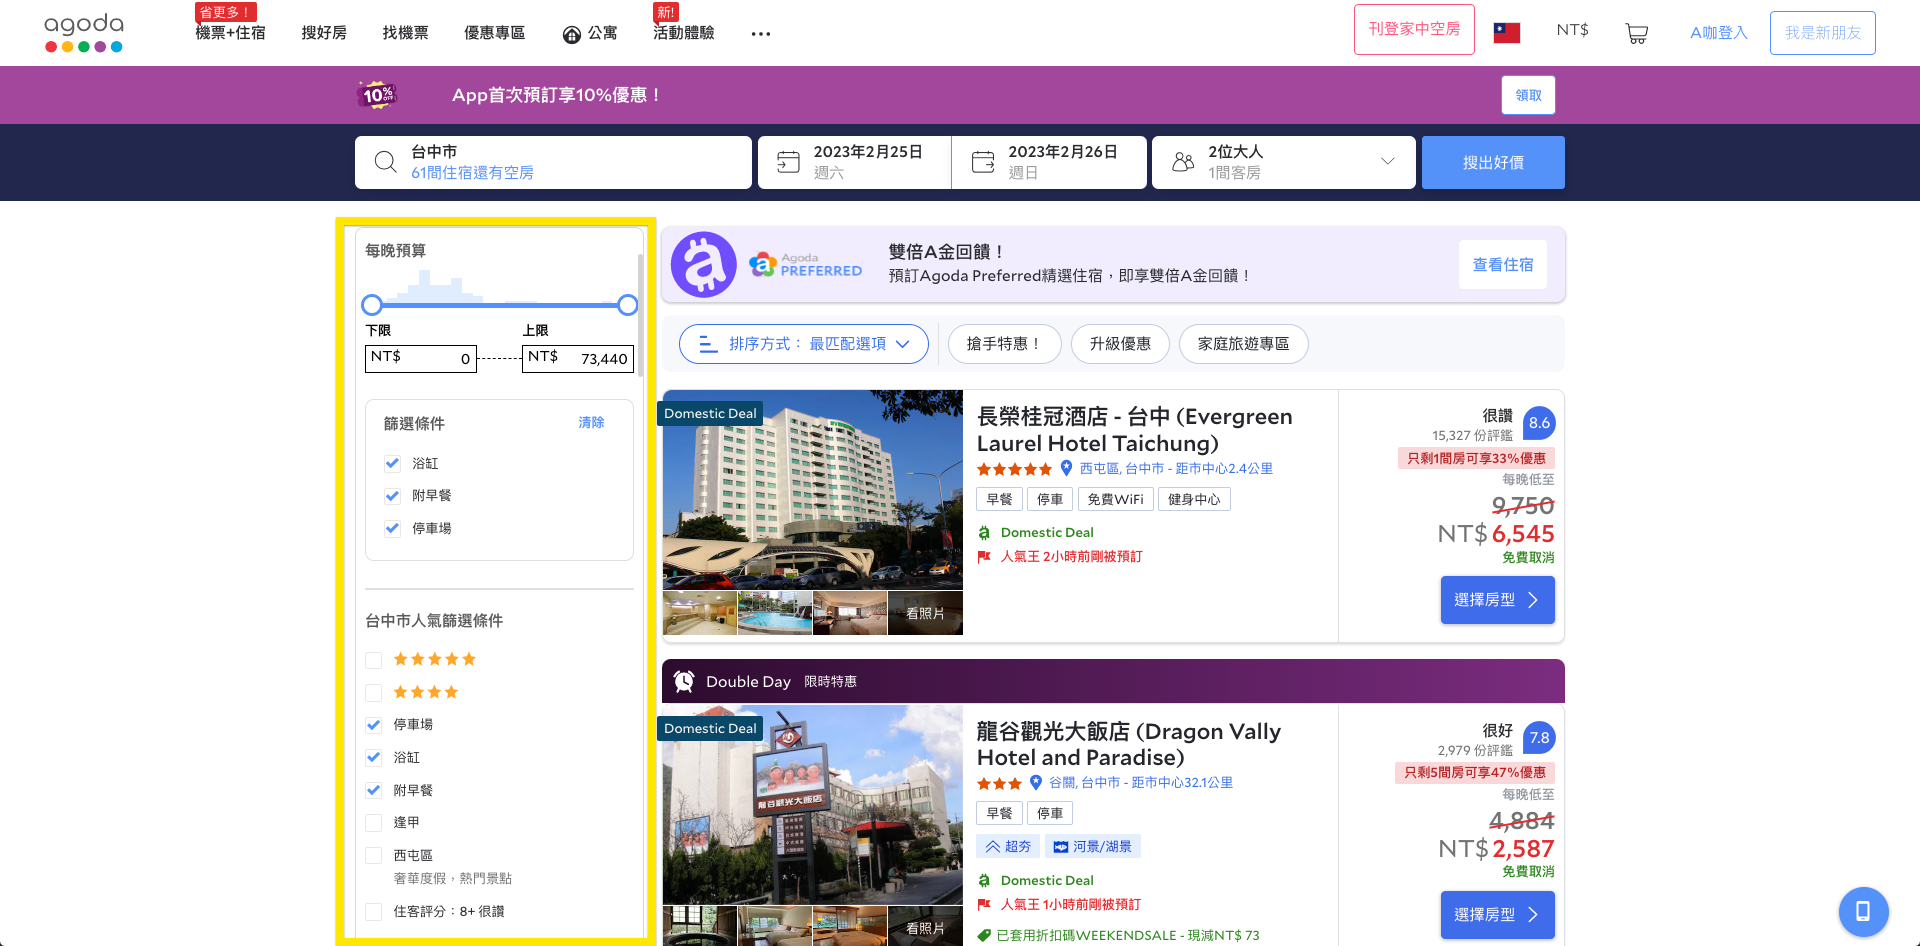Select the 升級優惠 filter tab
This screenshot has height=946, width=1920.
[x=1120, y=344]
